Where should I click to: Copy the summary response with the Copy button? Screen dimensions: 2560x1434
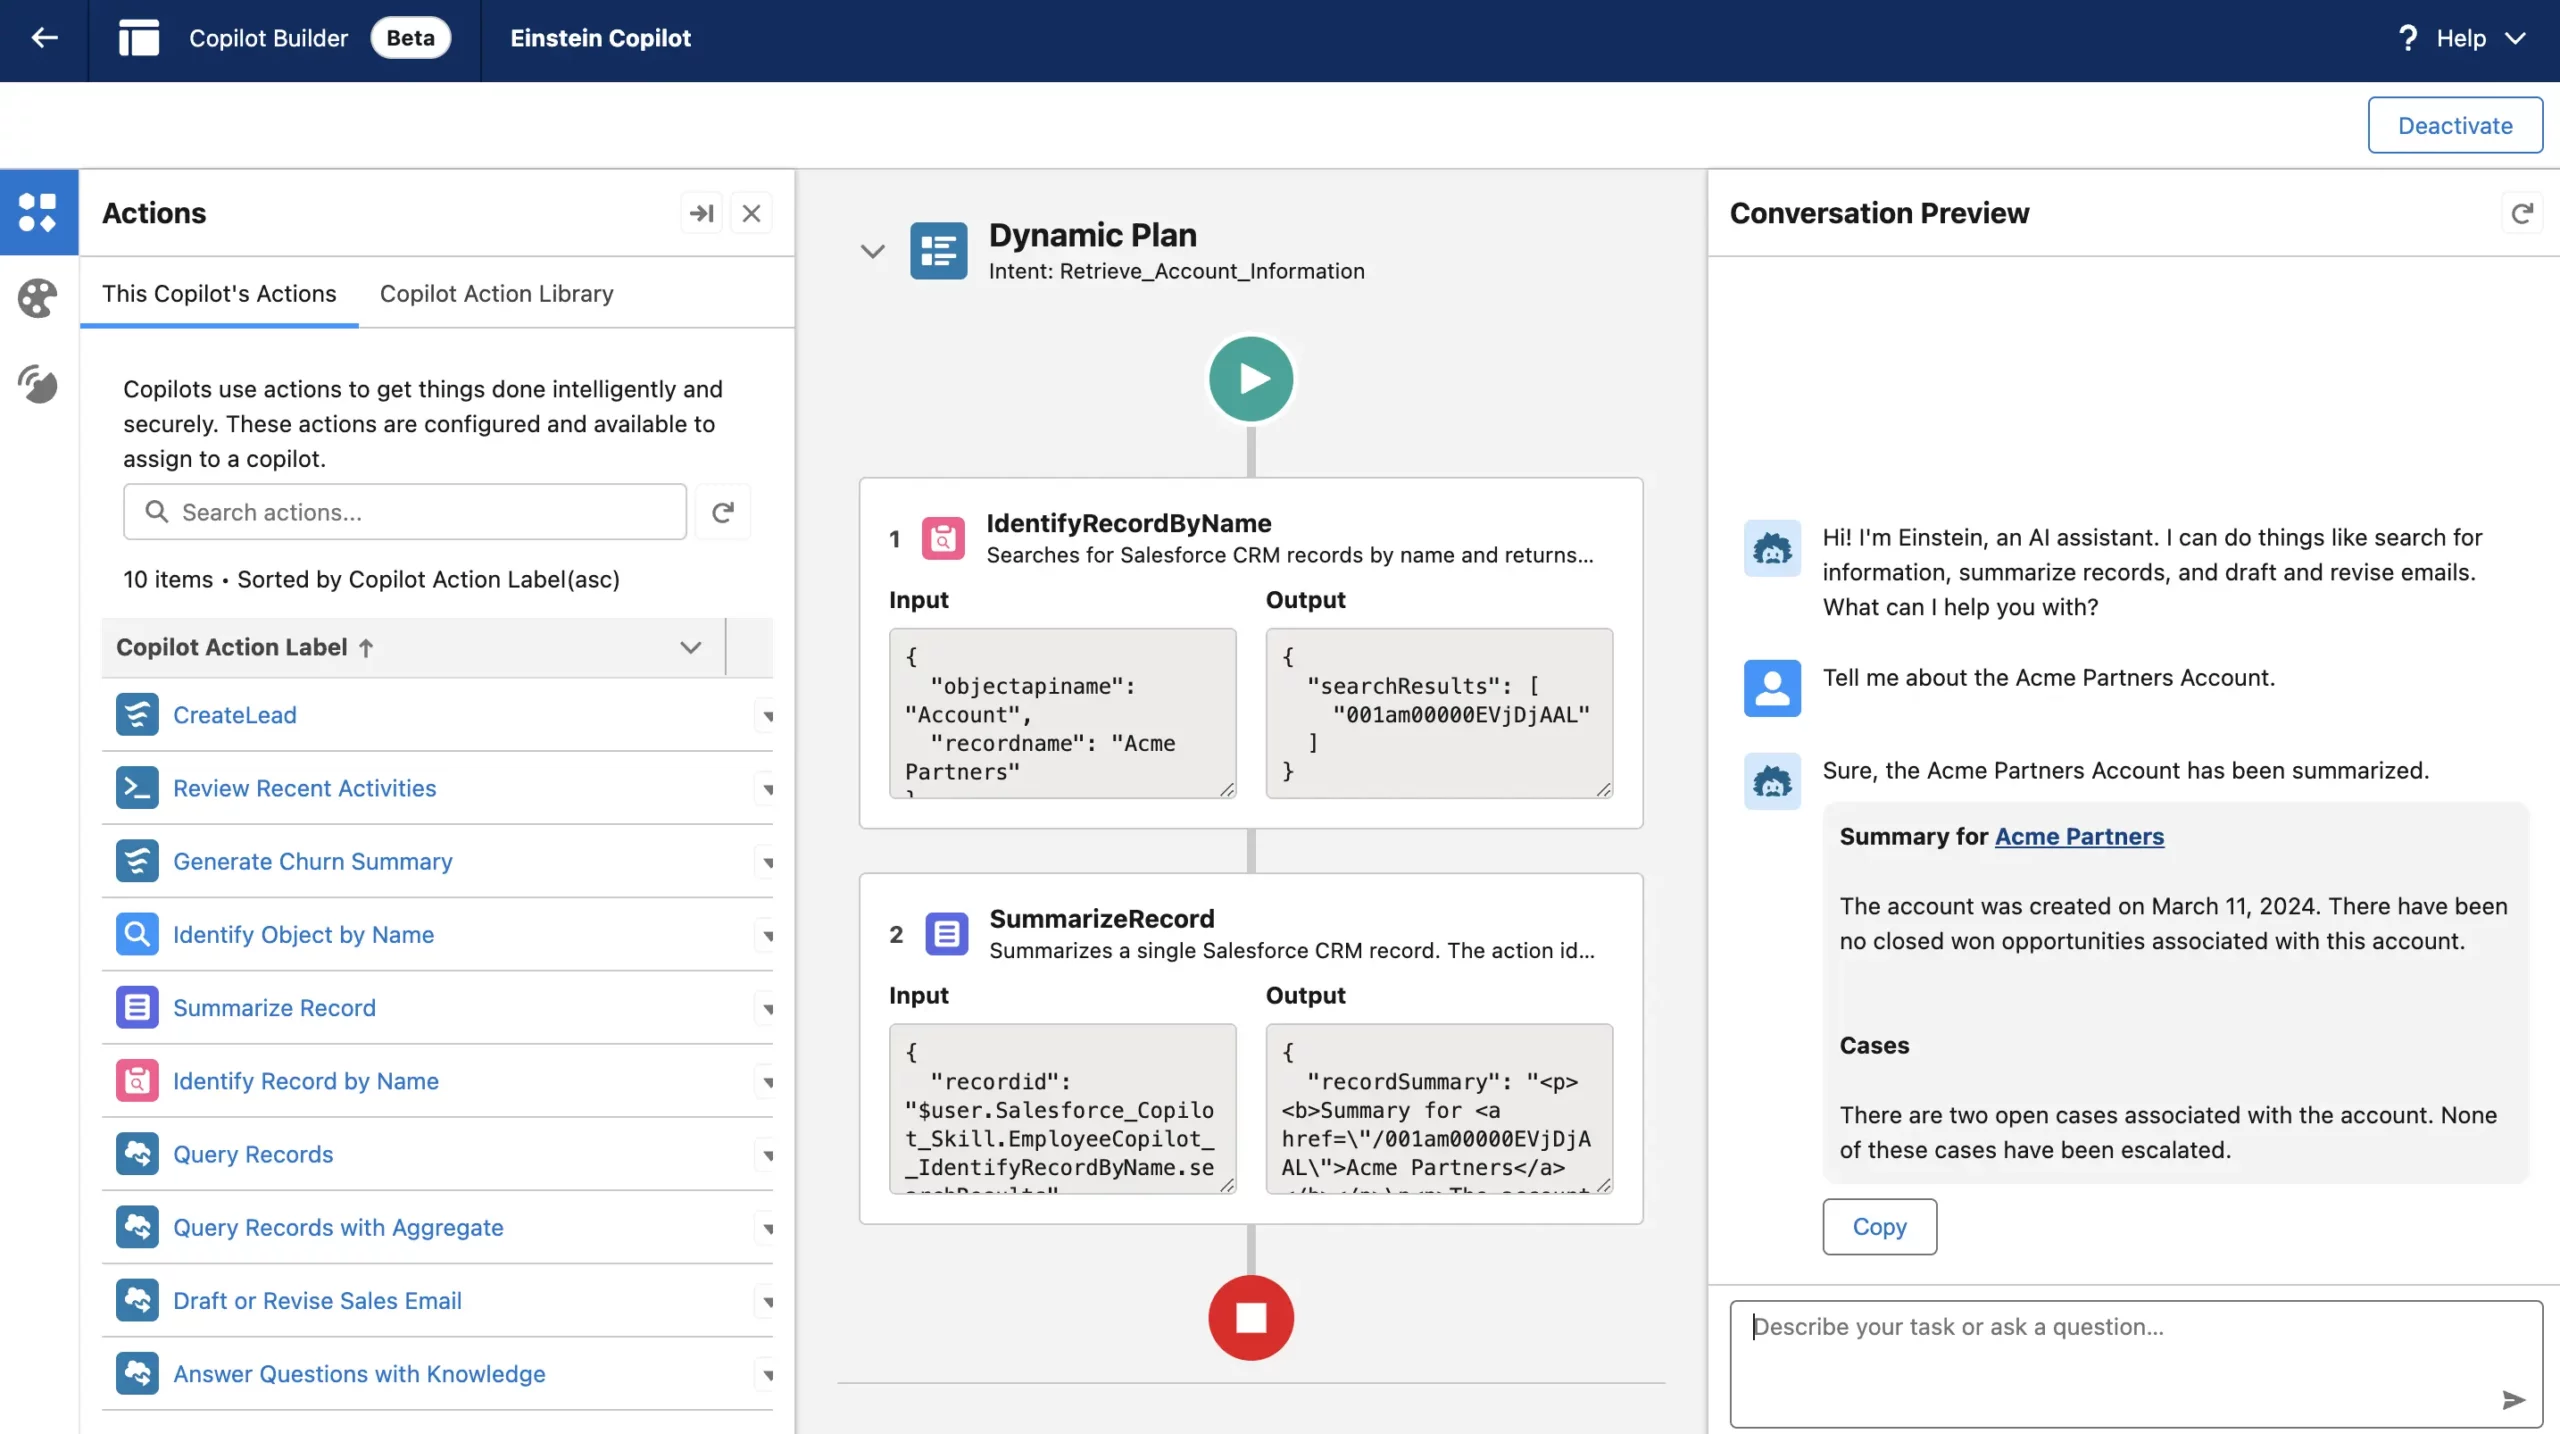[1878, 1226]
